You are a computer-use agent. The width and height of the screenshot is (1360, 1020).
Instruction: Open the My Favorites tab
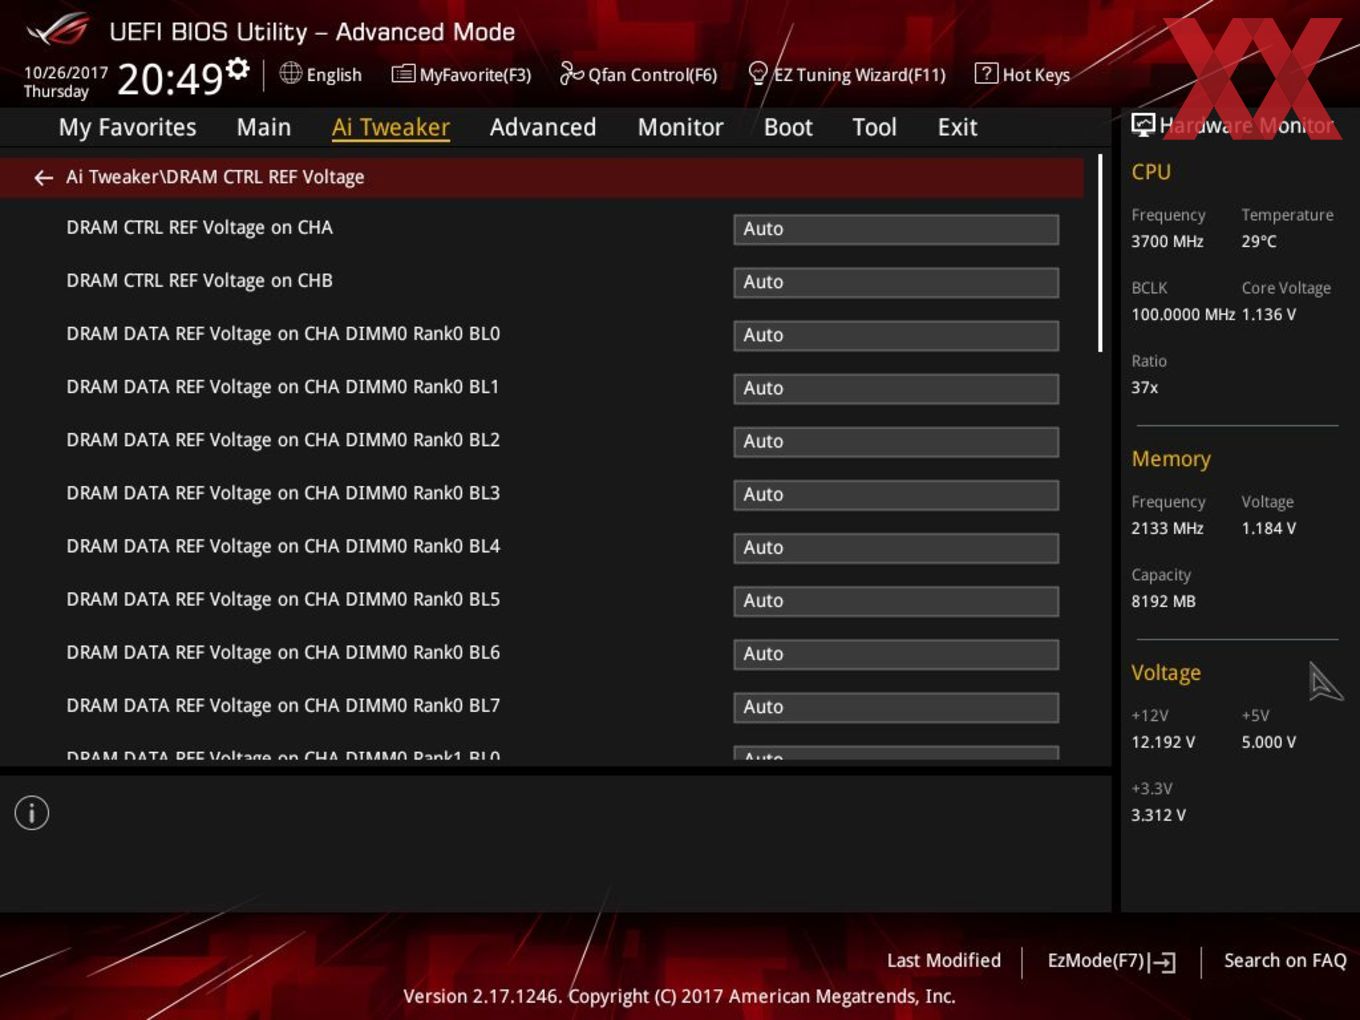[127, 127]
